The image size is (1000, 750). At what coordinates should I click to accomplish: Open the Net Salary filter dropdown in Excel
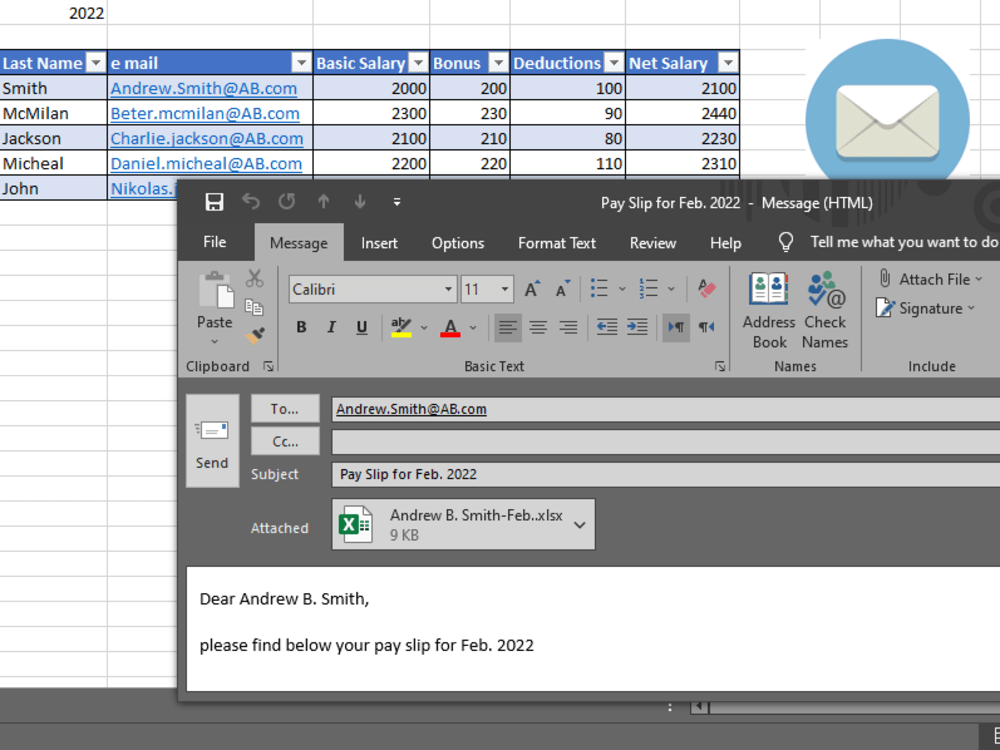[728, 63]
